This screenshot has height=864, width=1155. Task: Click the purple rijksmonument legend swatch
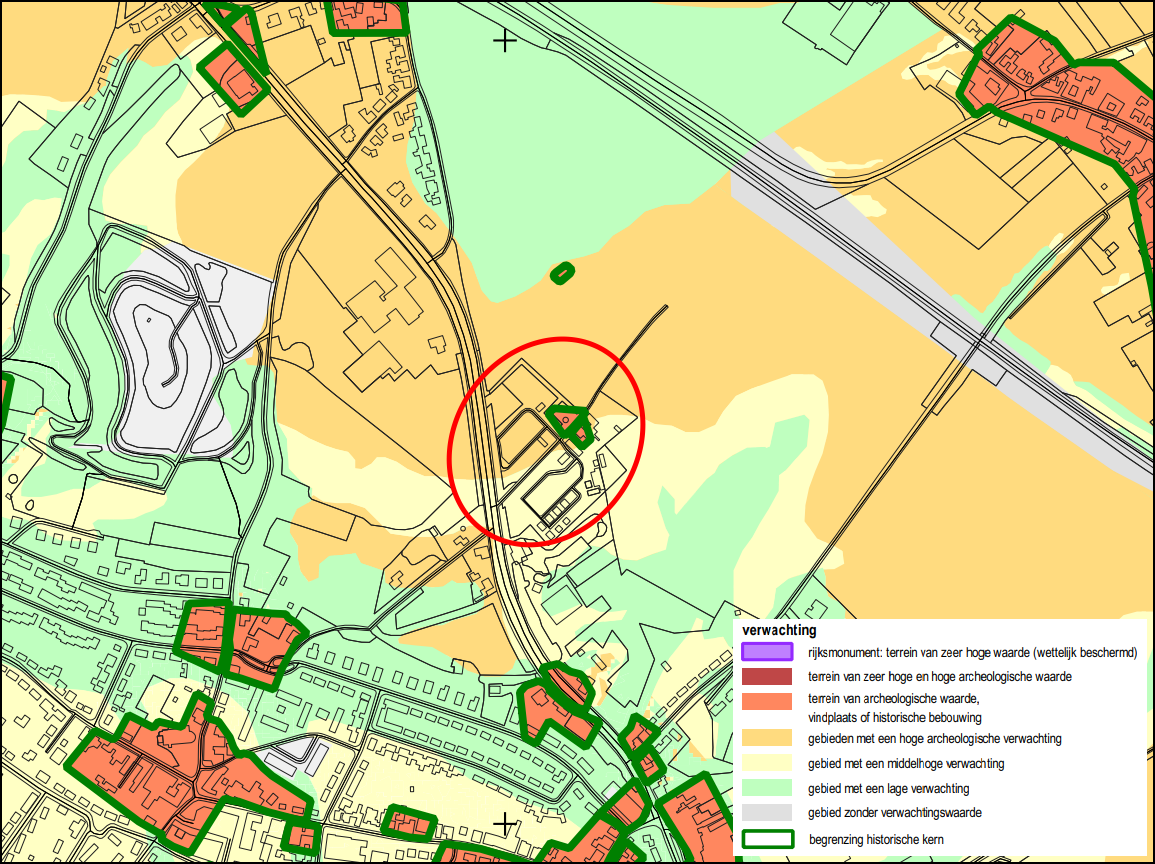coord(767,652)
